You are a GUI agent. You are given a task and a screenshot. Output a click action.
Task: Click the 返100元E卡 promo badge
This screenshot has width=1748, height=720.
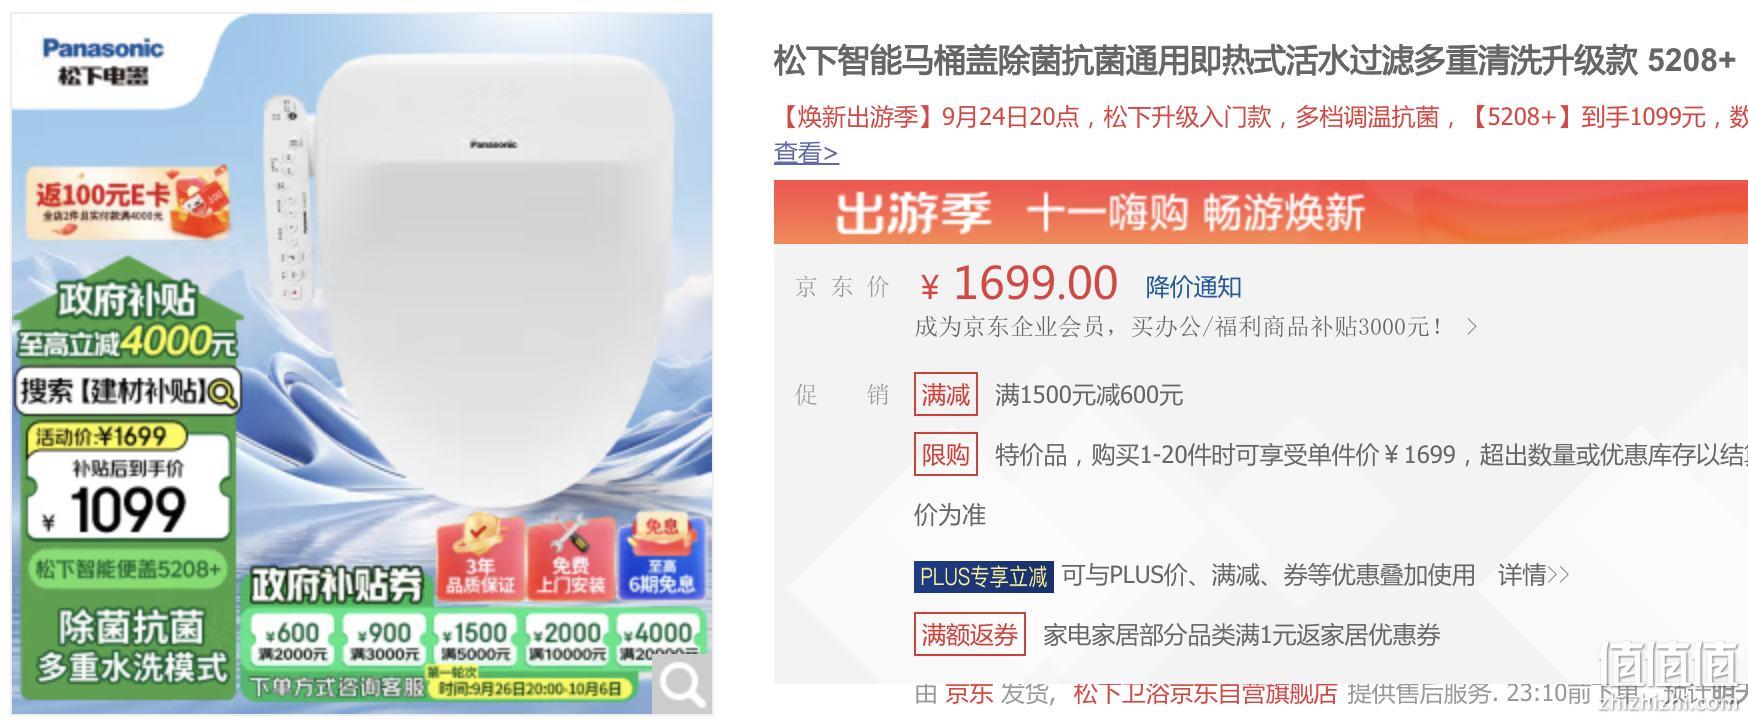point(128,202)
